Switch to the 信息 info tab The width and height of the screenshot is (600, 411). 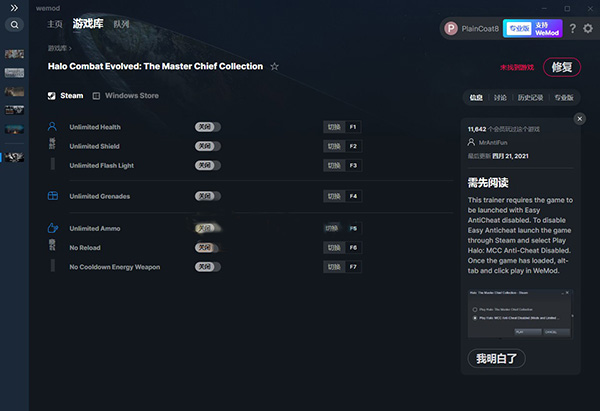coord(476,98)
